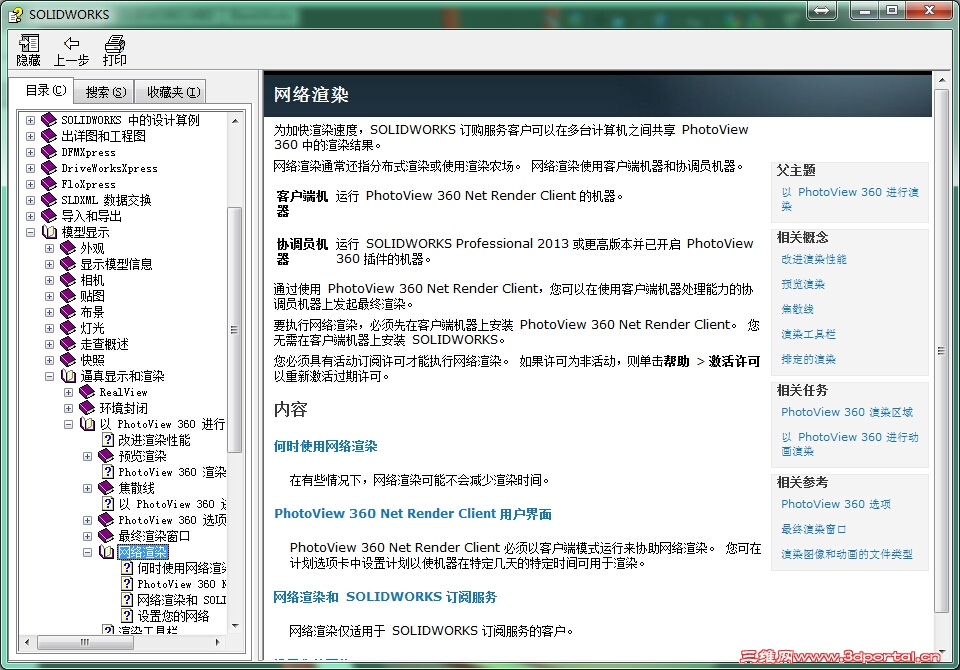This screenshot has width=960, height=670.
Task: Click the 隐藏 (Hide) toolbar icon
Action: click(x=28, y=43)
